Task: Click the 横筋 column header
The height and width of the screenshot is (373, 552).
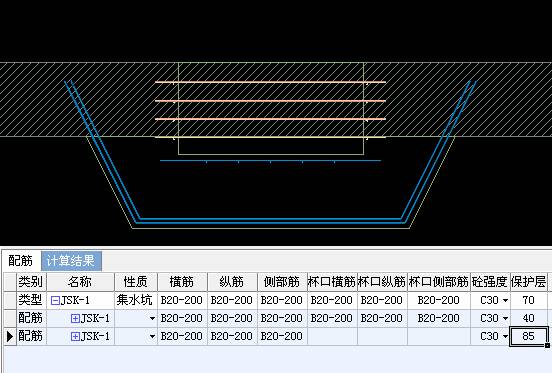Action: click(x=182, y=282)
